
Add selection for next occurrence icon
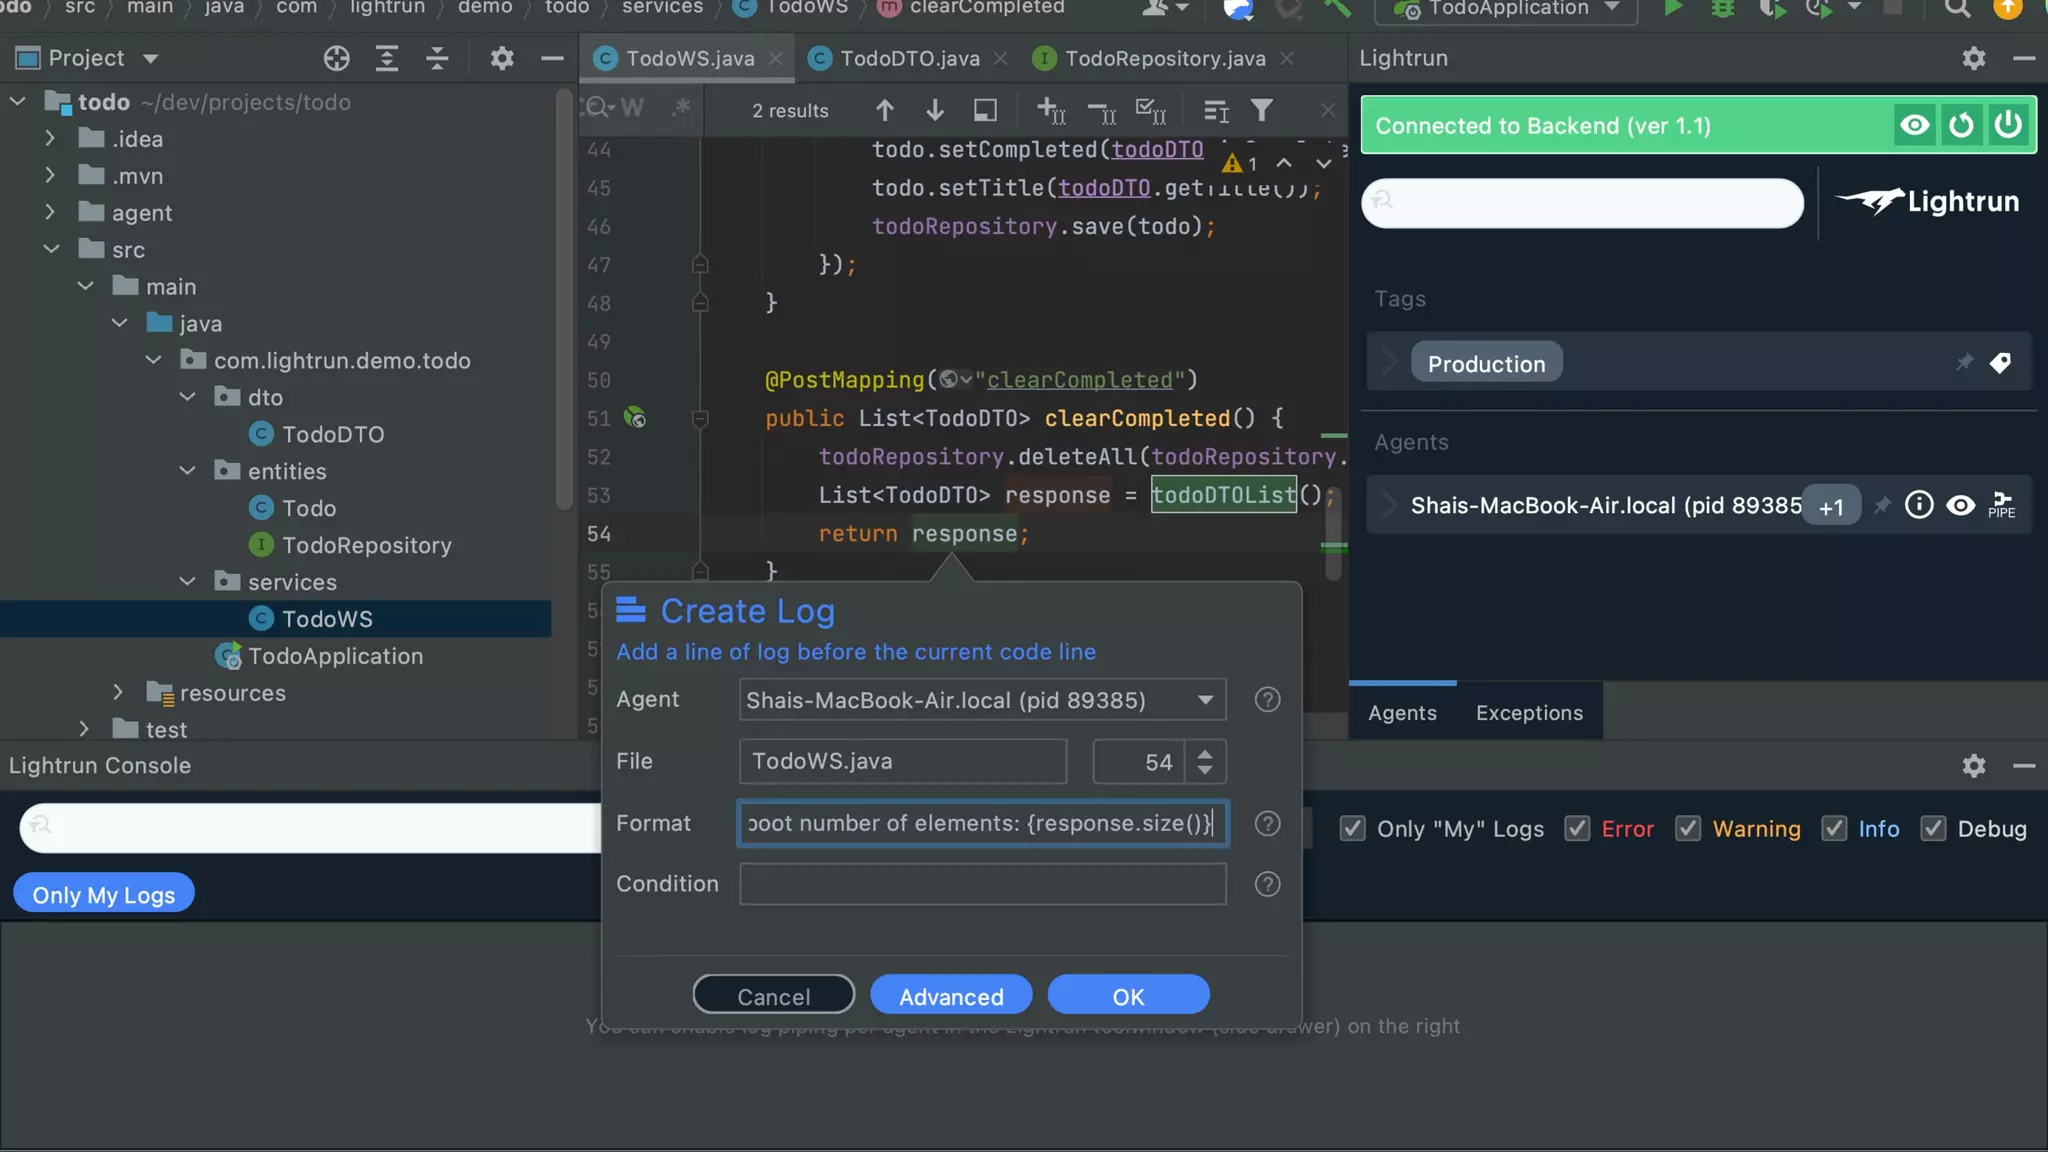(x=1051, y=110)
